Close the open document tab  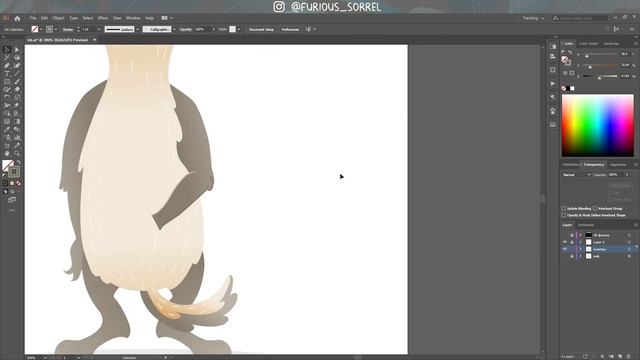(x=95, y=40)
